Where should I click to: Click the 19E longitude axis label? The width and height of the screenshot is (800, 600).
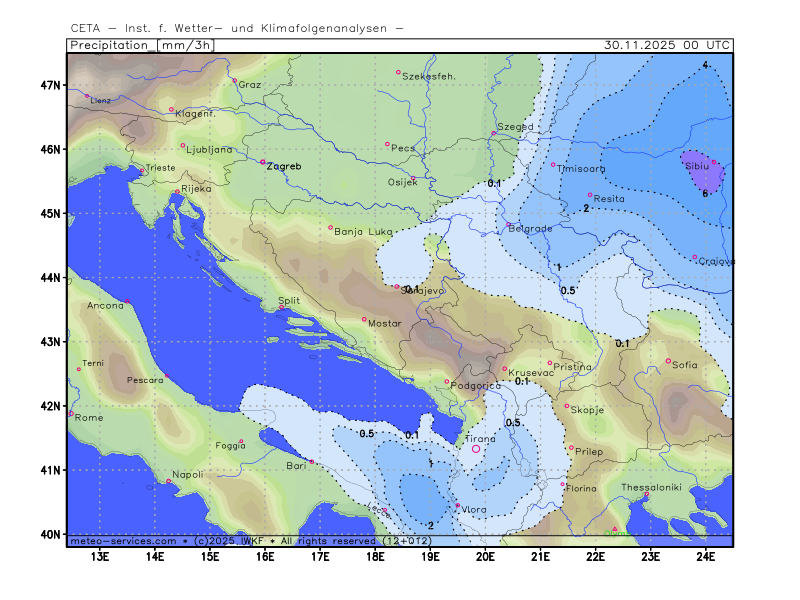tap(430, 556)
